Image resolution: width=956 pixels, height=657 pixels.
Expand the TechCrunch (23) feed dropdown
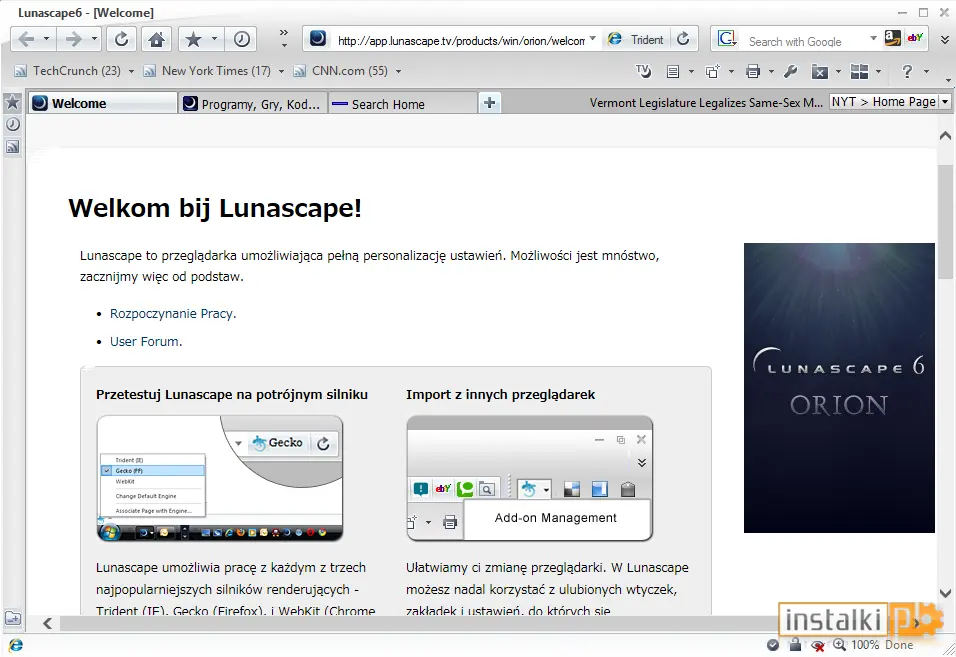[131, 71]
